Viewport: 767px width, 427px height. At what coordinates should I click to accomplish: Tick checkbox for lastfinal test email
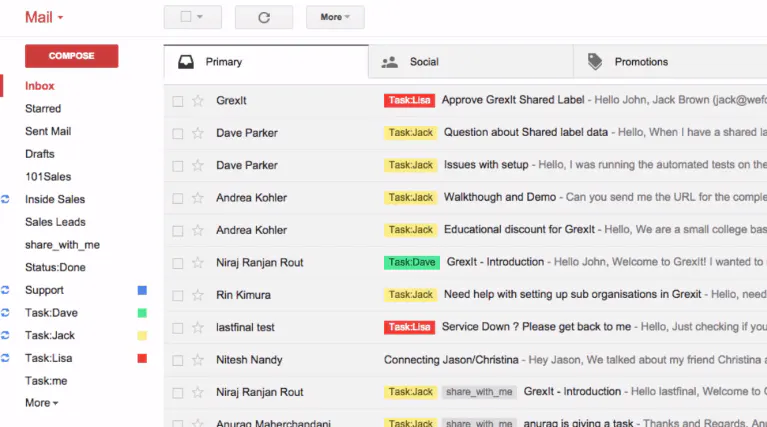178,328
